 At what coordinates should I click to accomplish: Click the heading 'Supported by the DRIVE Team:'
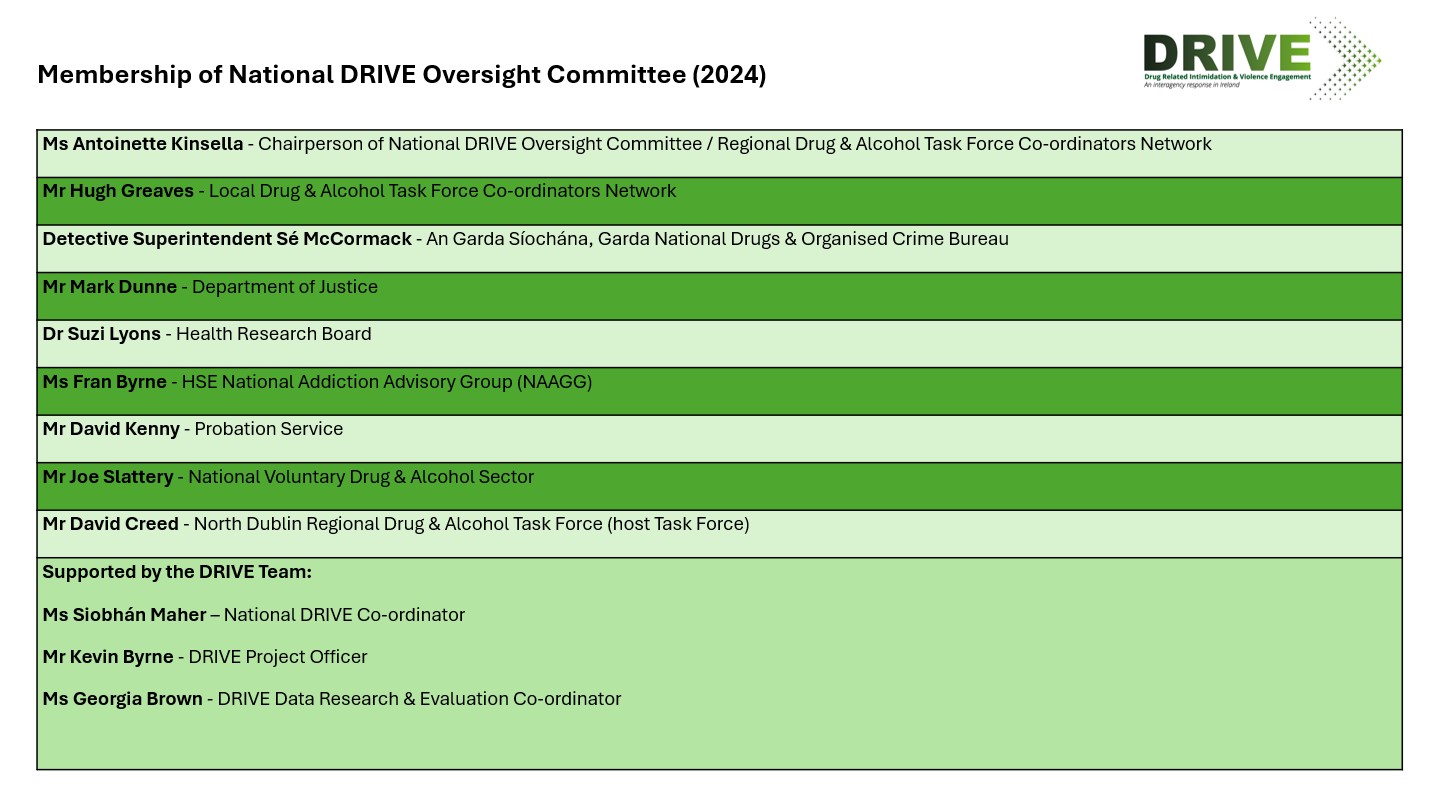click(x=177, y=572)
